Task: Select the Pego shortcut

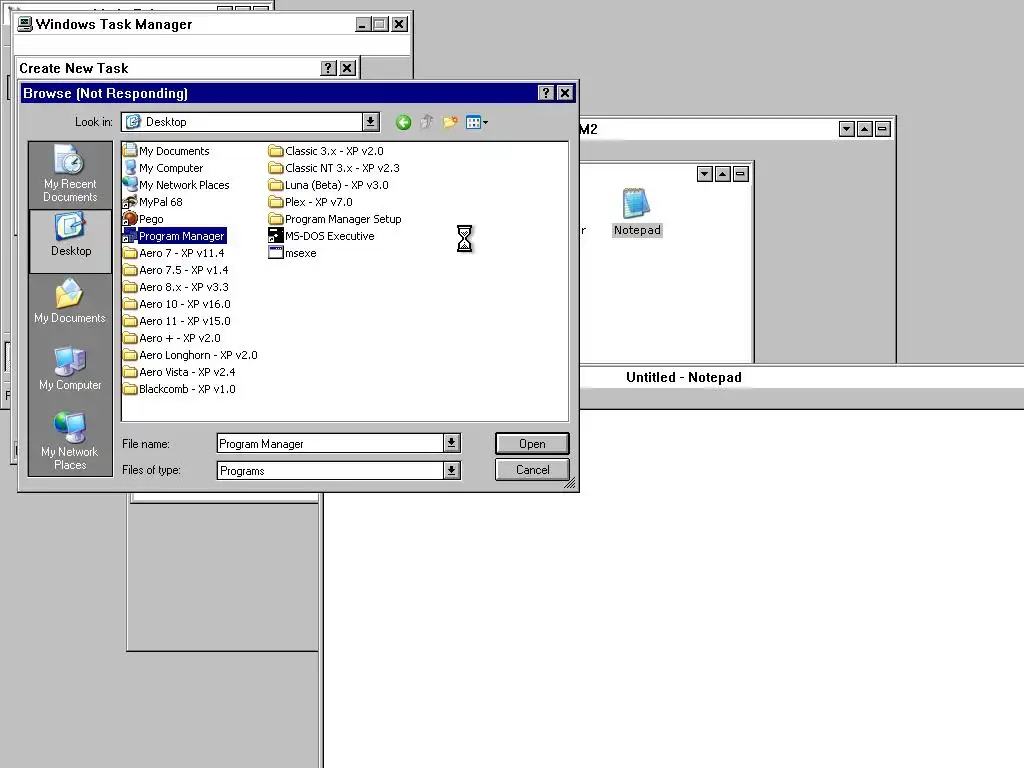Action: pyautogui.click(x=143, y=219)
